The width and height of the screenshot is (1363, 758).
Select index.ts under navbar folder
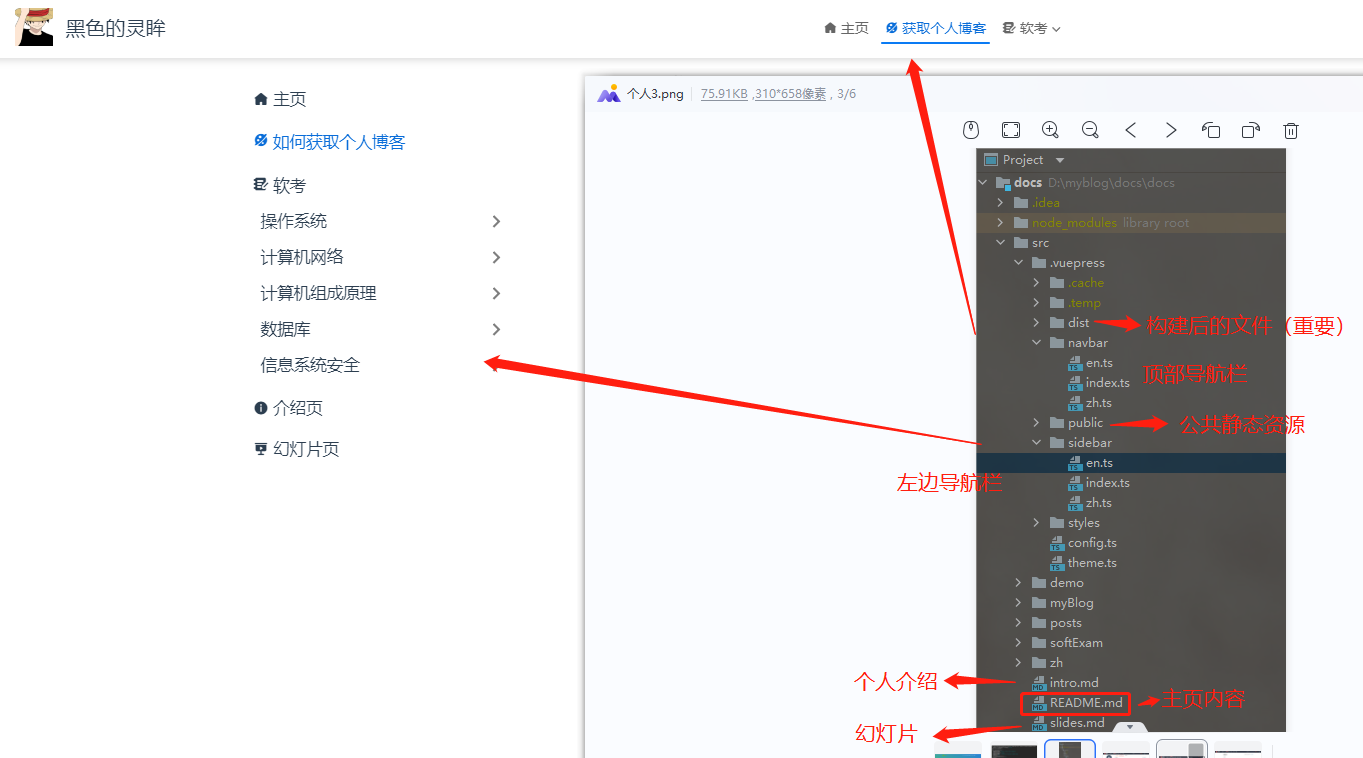pos(1099,383)
